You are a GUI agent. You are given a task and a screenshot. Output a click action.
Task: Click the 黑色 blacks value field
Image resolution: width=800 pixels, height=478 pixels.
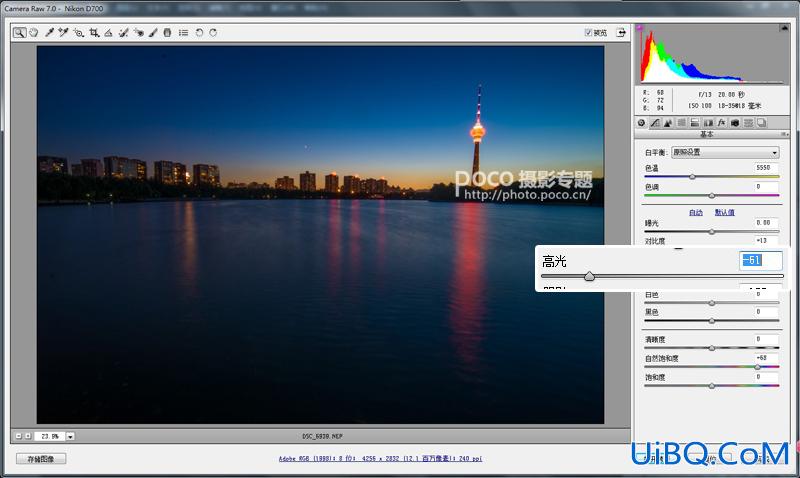click(766, 312)
